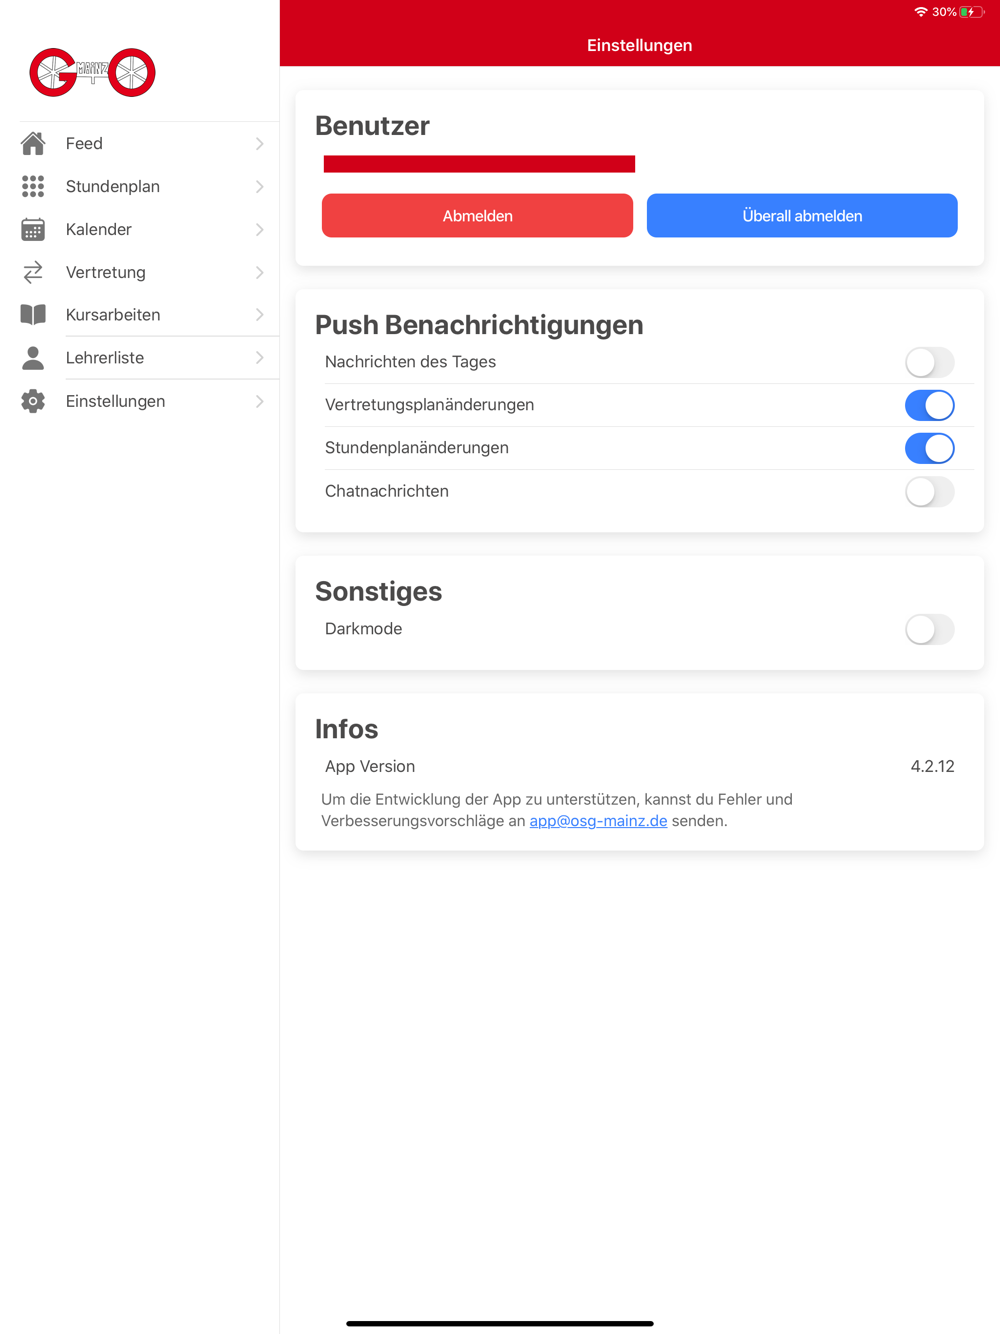Image resolution: width=1000 pixels, height=1334 pixels.
Task: Tap the blue Überall abmelden button
Action: [802, 216]
